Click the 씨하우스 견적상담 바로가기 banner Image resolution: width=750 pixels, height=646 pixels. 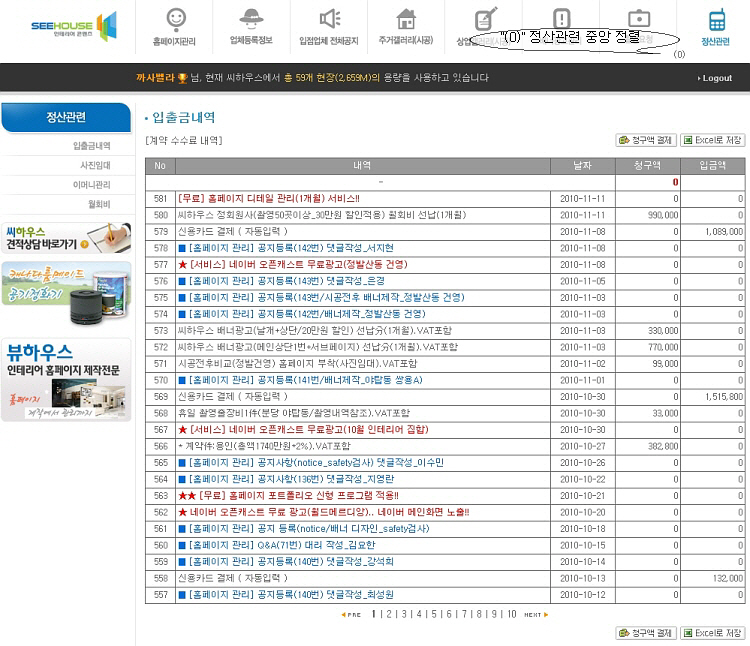(x=66, y=238)
